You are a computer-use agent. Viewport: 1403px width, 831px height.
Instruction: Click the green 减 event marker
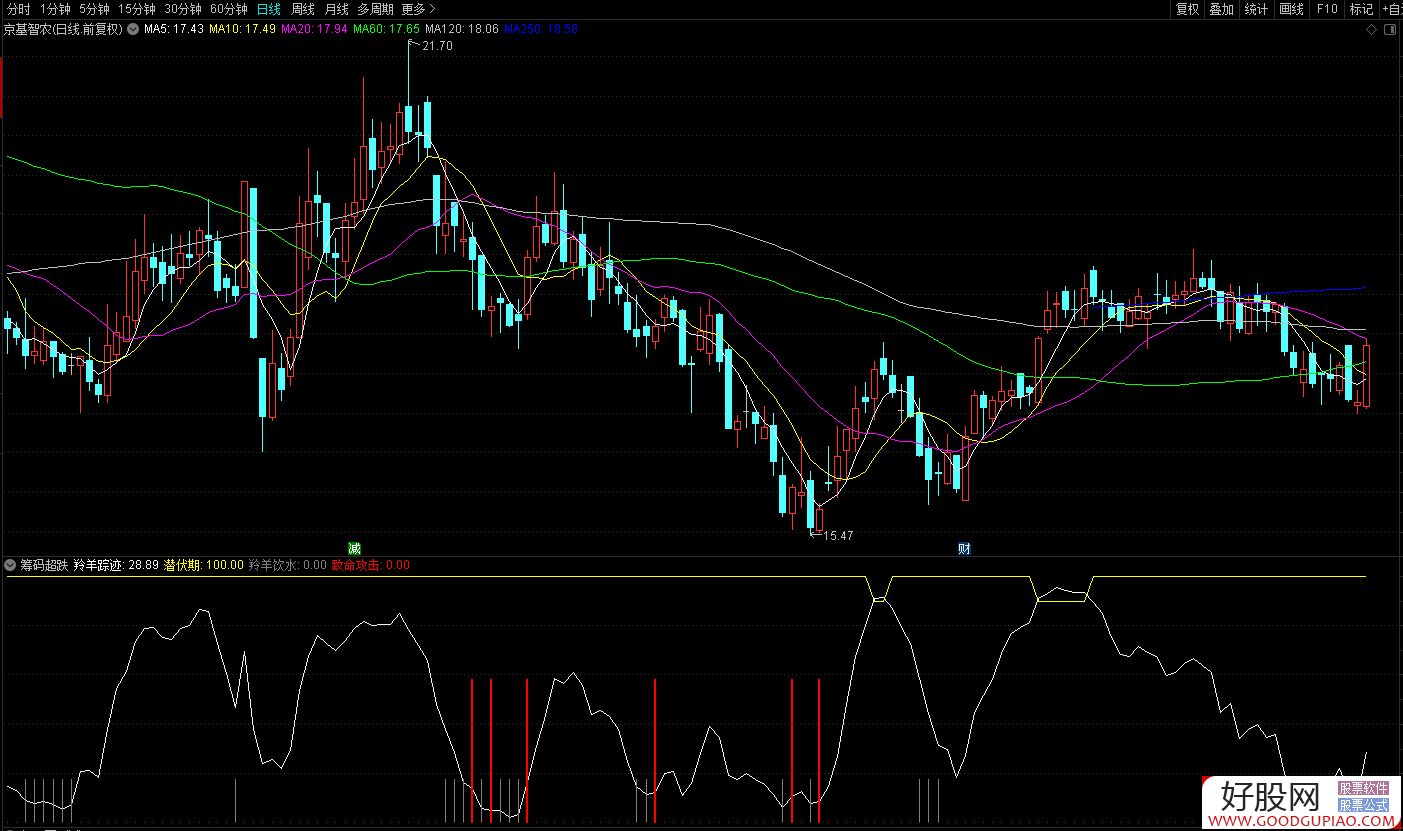coord(354,548)
